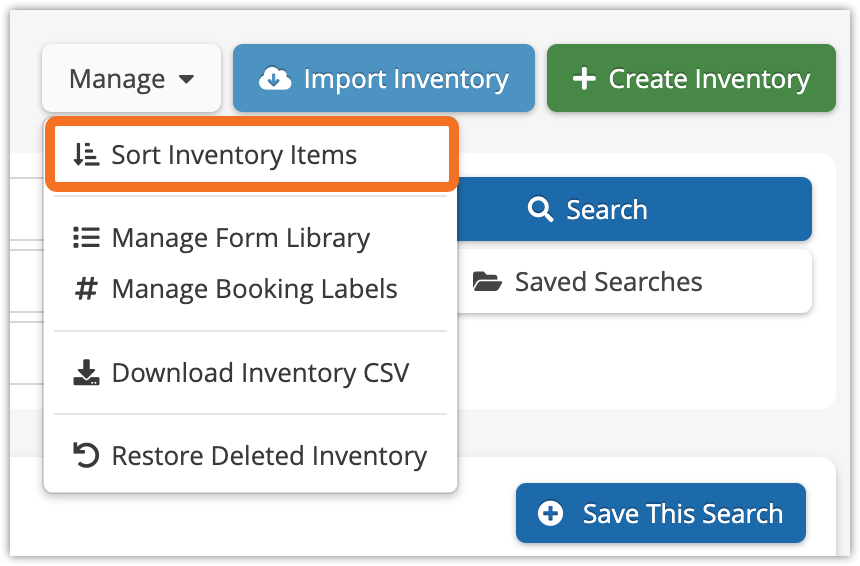Click the cloud download icon on Import Inventory

pos(275,78)
